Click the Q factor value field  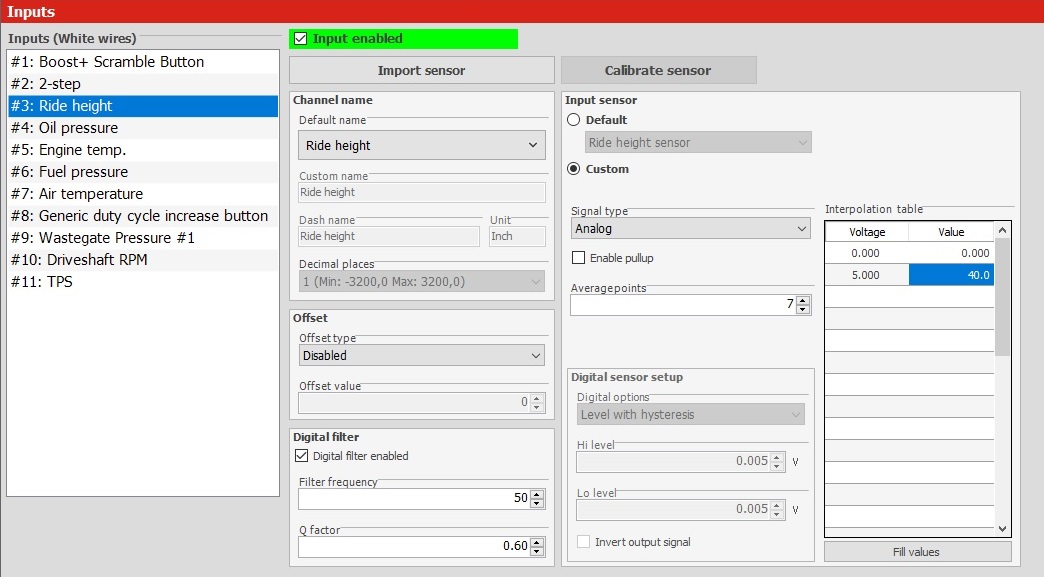[414, 546]
